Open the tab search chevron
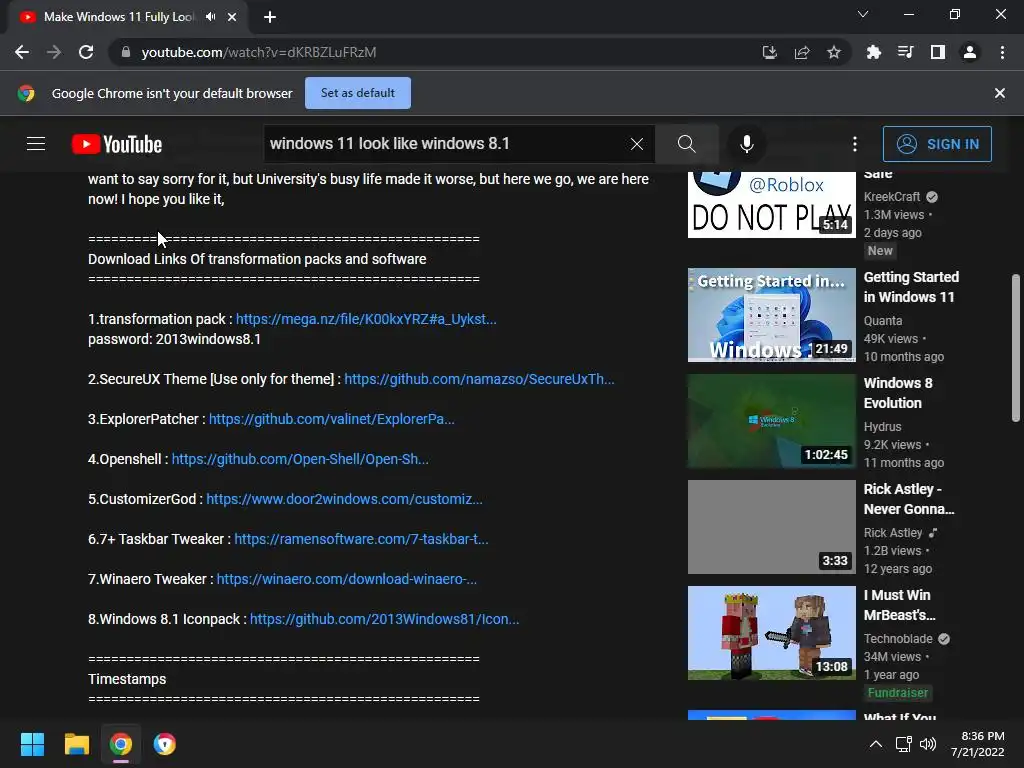Viewport: 1024px width, 768px height. tap(863, 14)
